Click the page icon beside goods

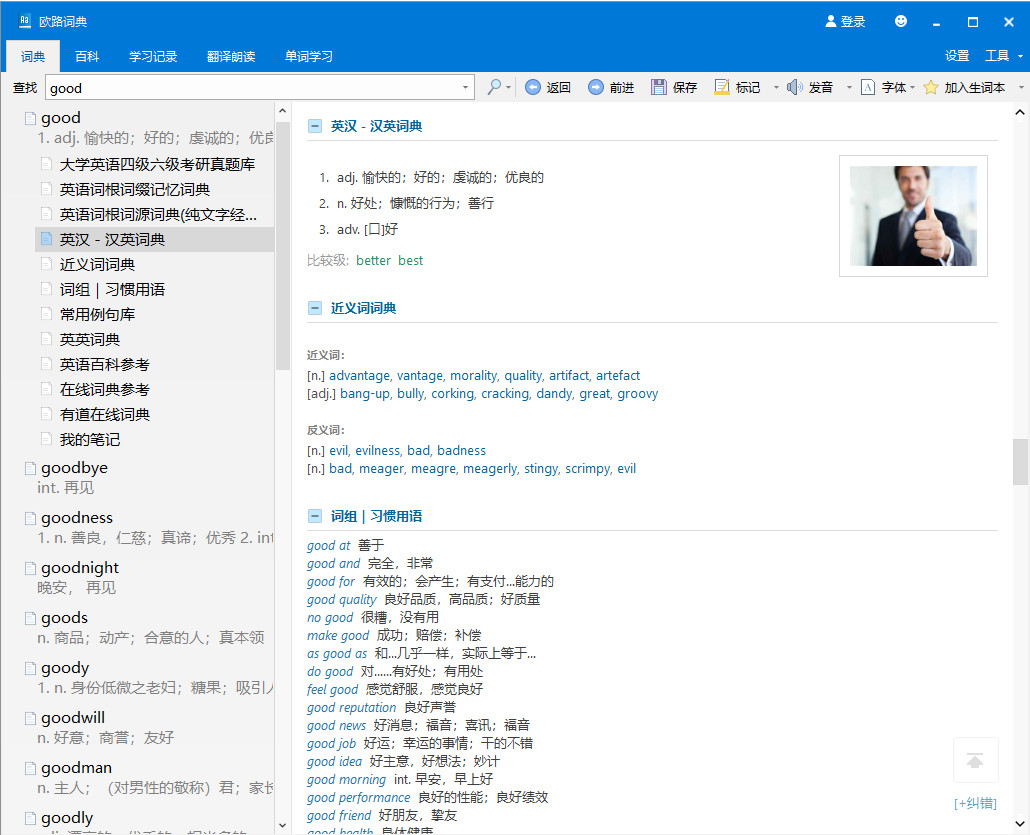30,618
